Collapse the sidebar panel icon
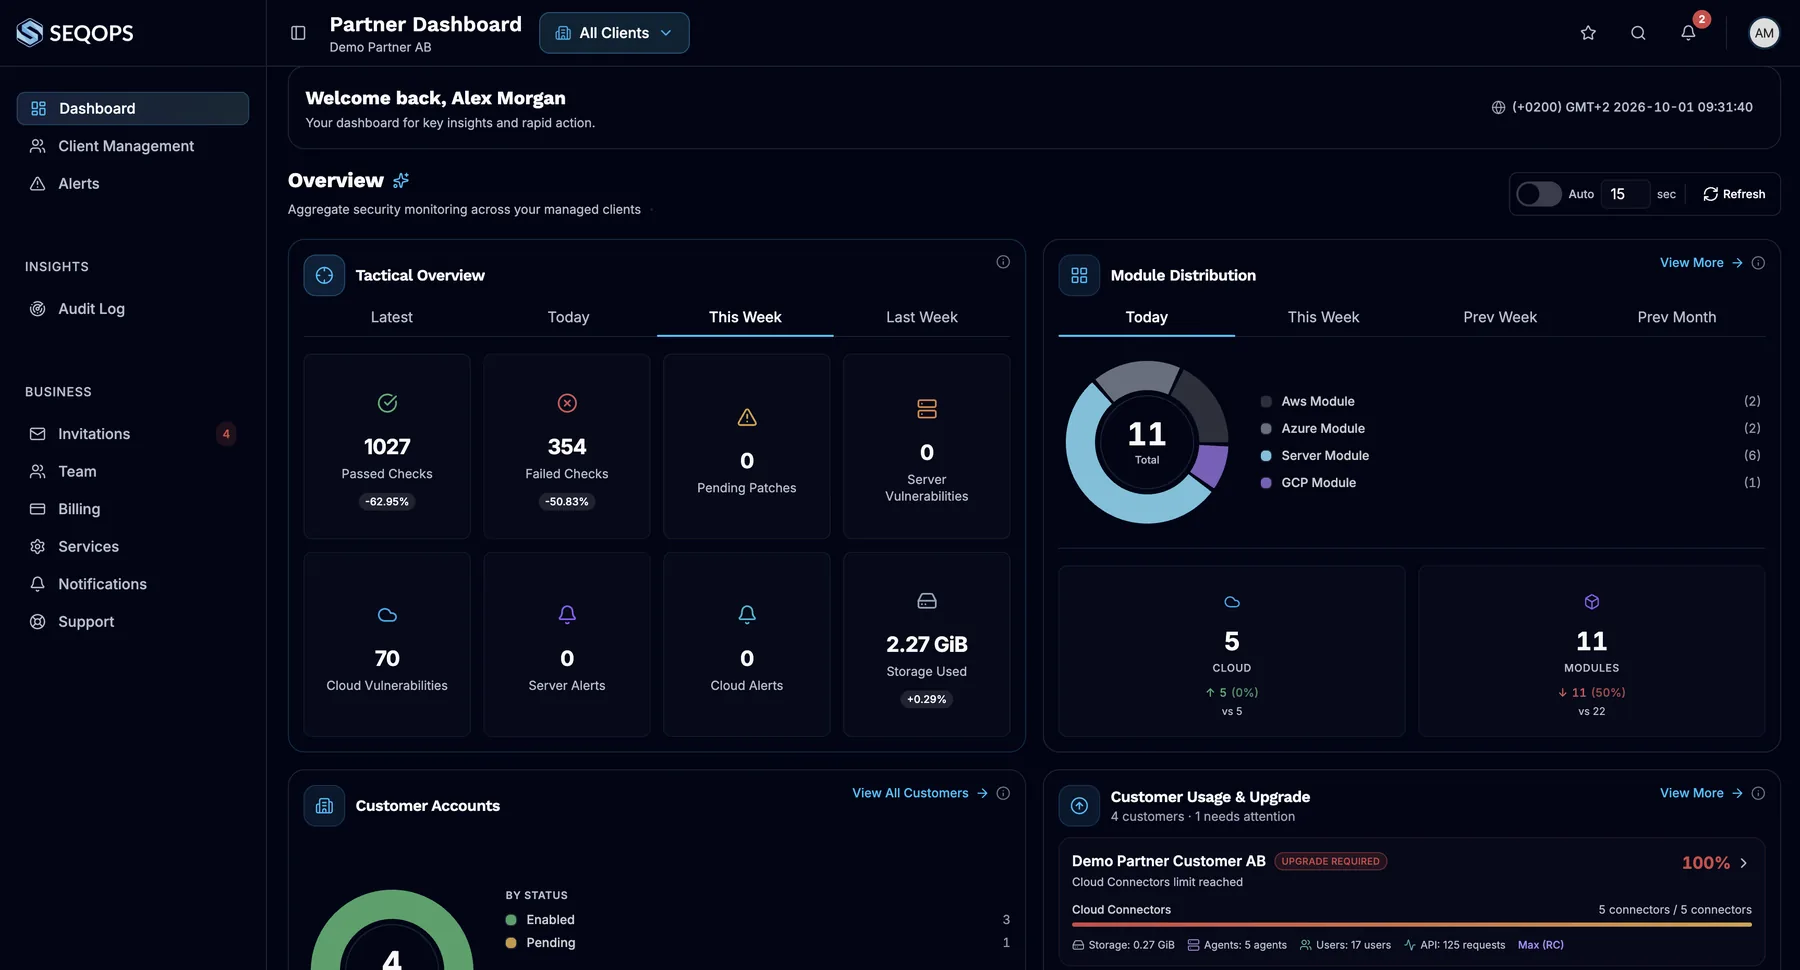The width and height of the screenshot is (1800, 970). point(298,33)
